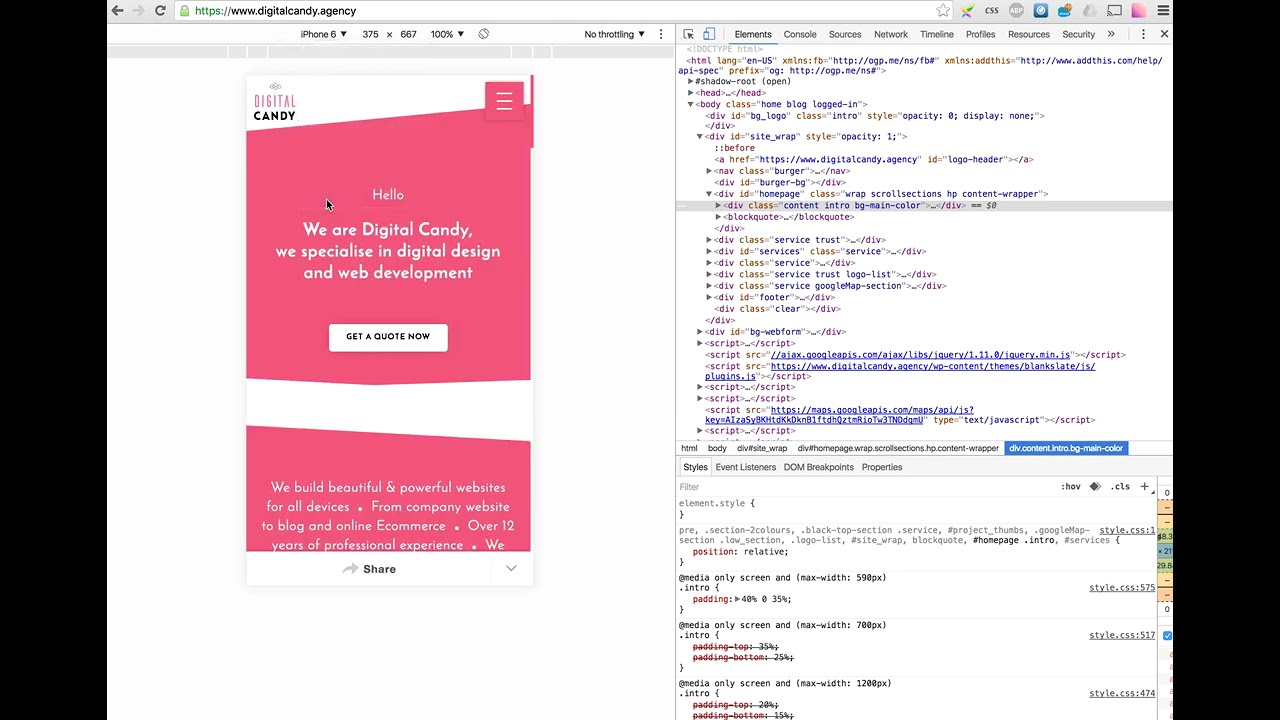
Task: Expand the padding shorthand triangle
Action: (738, 599)
